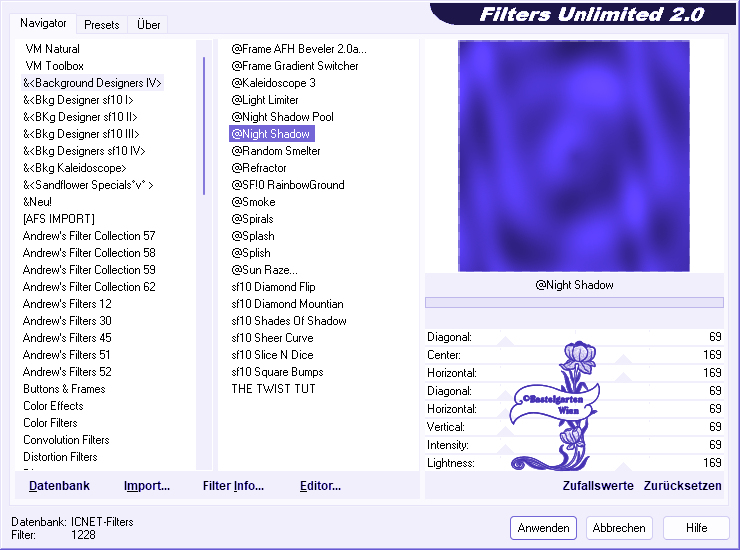Pick Andrew's Filter Collection 57

tap(89, 236)
